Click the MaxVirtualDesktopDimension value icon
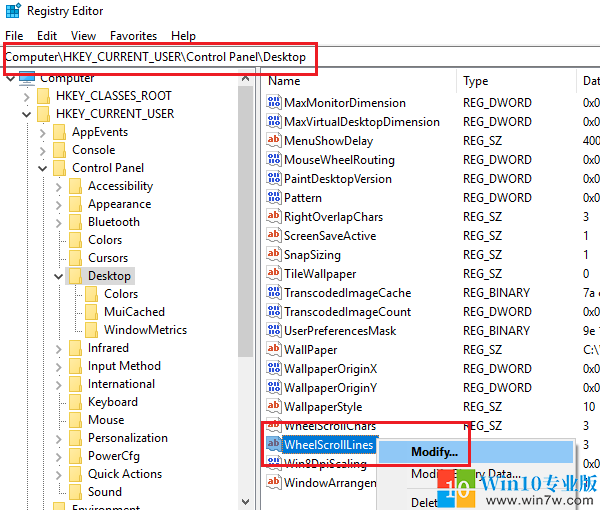 pos(274,121)
